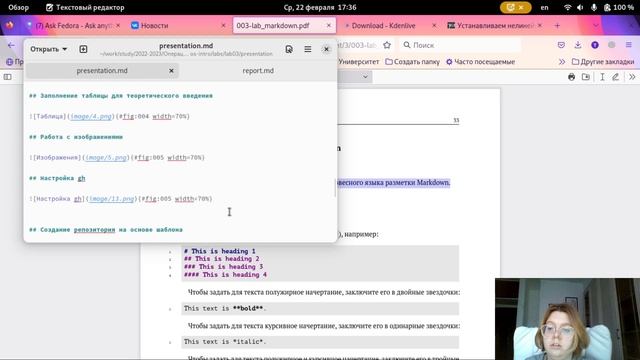
Task: Switch to the Ask Fedora browser tab
Action: [x=73, y=25]
